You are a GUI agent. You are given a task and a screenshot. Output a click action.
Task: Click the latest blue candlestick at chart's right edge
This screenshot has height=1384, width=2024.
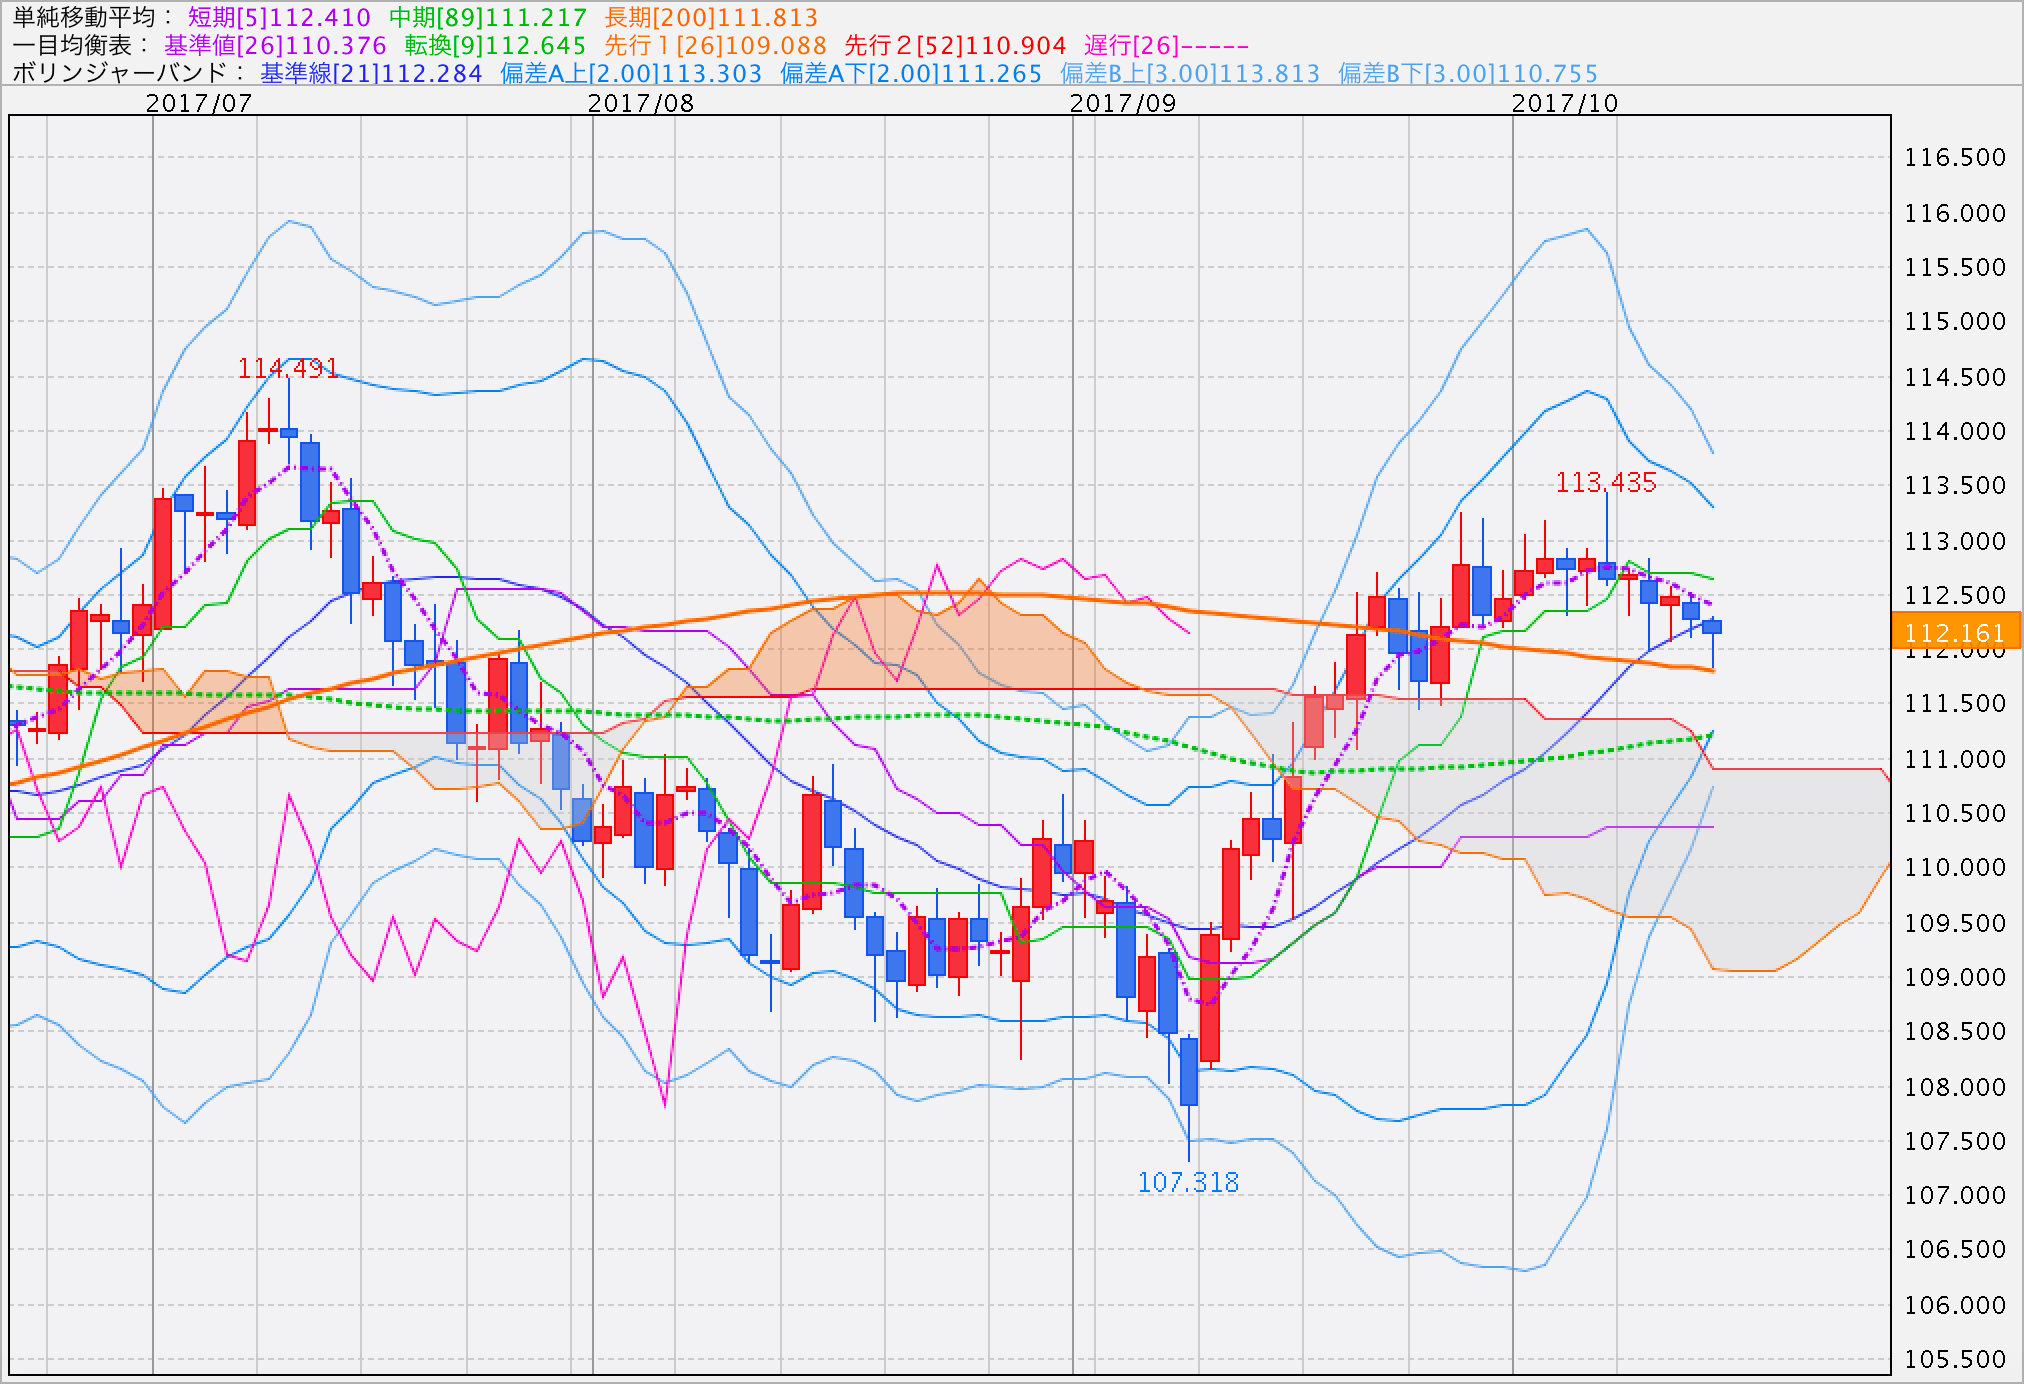tap(1712, 627)
